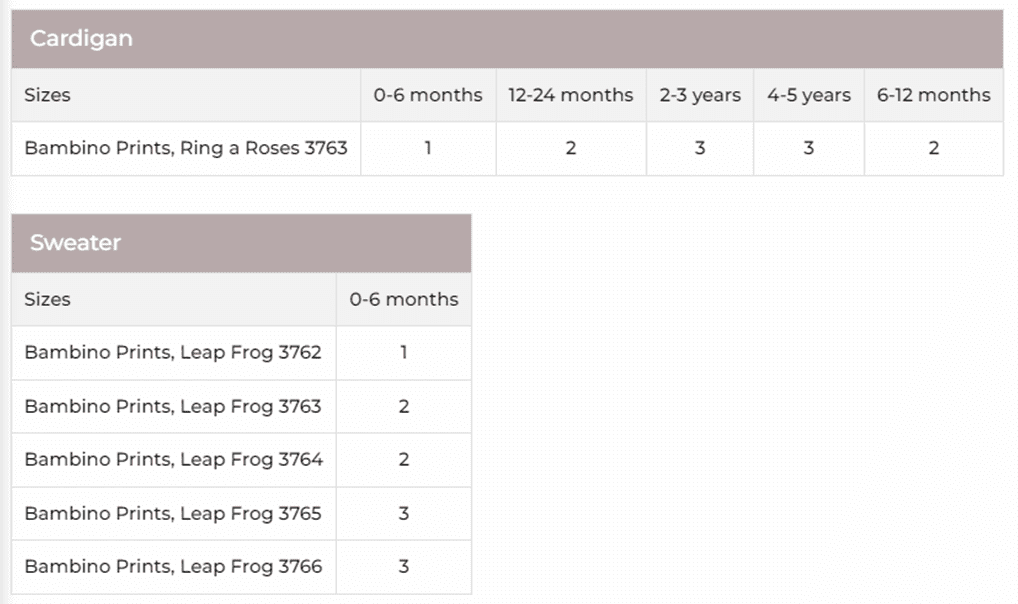This screenshot has width=1018, height=604.
Task: Click Bambino Prints, Leap Frog 3766
Action: pos(173,566)
